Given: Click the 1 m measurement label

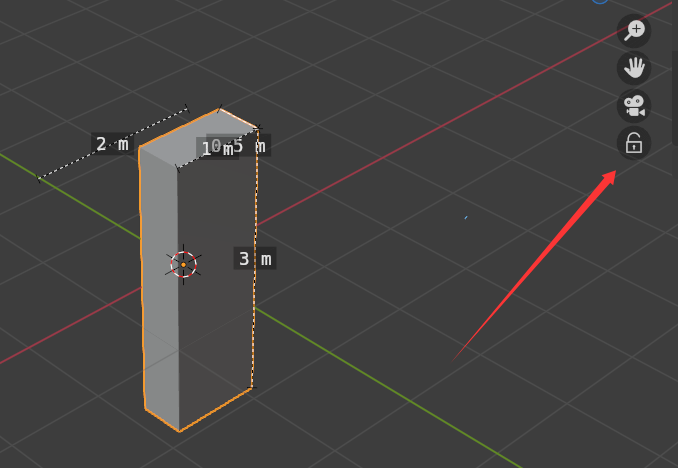Looking at the screenshot, I should 217,150.
